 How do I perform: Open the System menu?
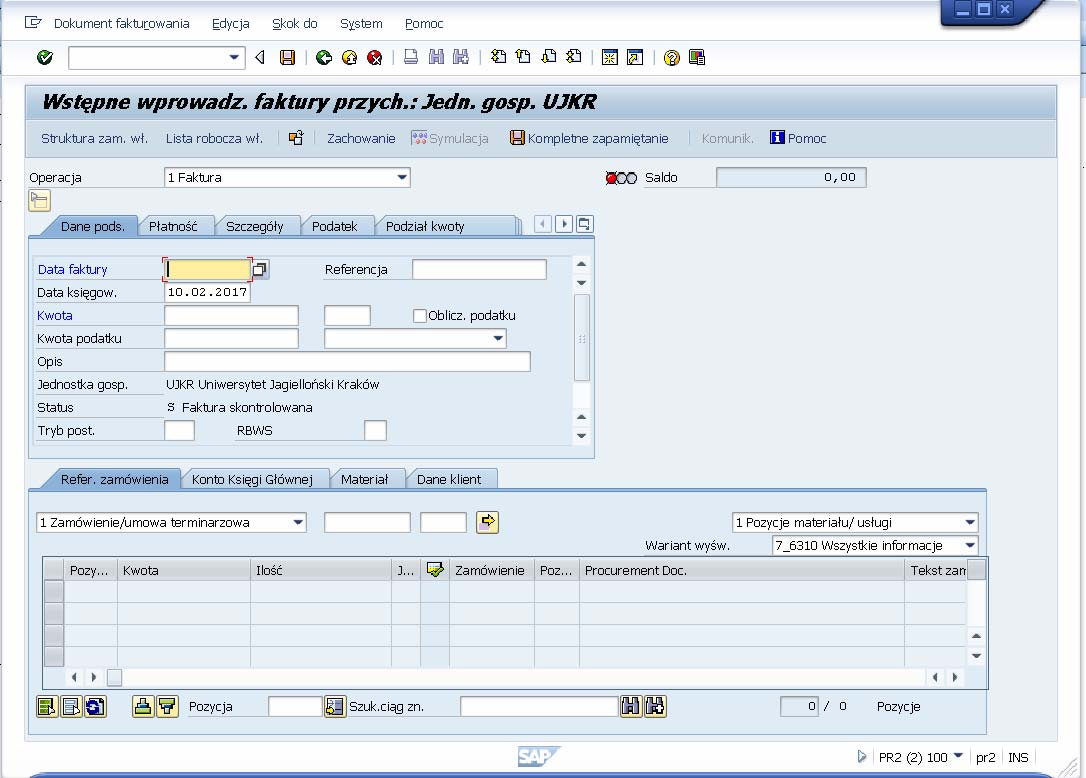361,24
